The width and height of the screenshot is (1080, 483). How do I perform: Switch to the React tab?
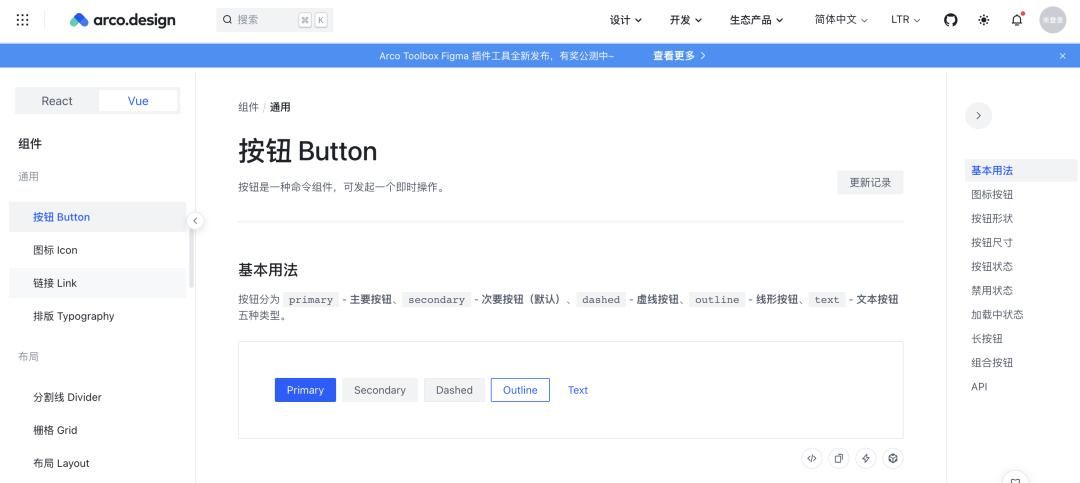tap(56, 101)
